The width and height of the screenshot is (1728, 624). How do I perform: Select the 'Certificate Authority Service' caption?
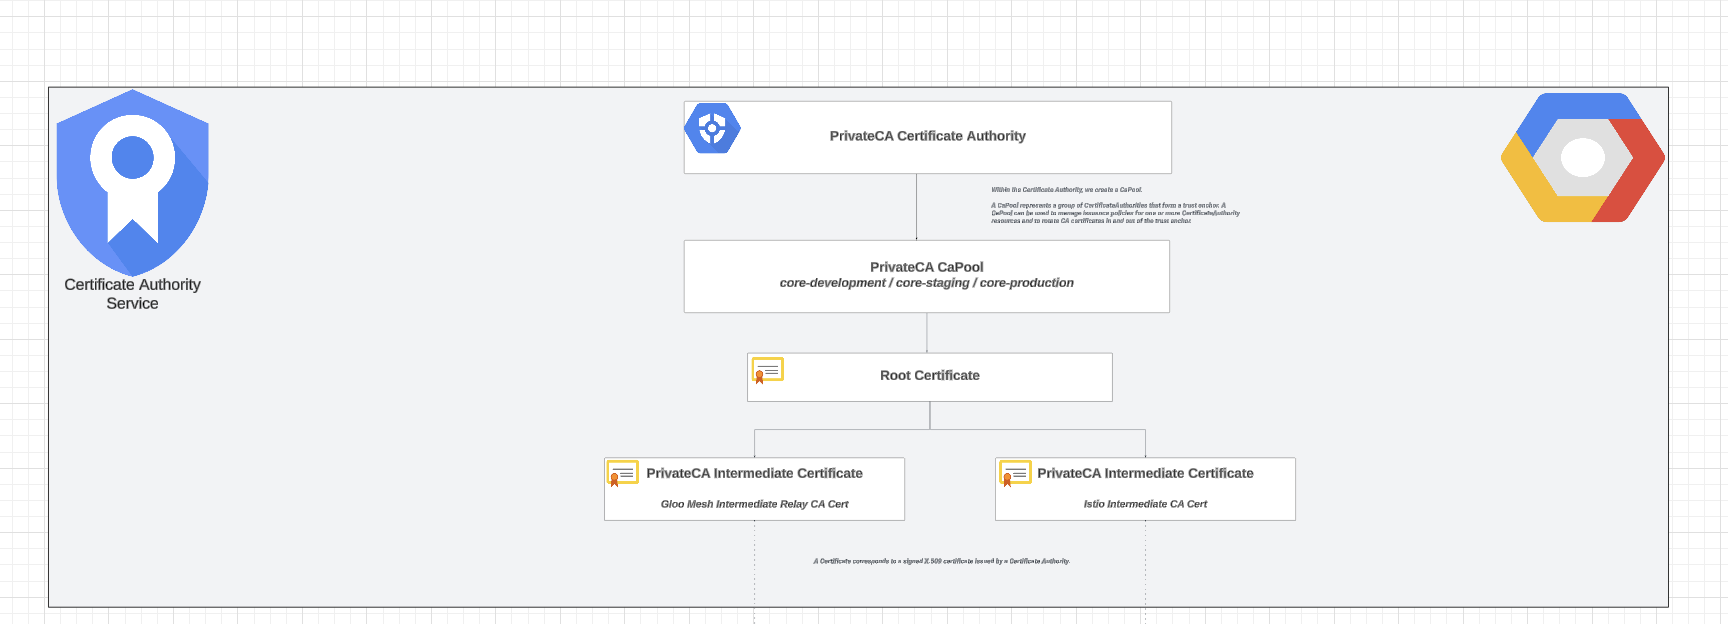pos(132,294)
